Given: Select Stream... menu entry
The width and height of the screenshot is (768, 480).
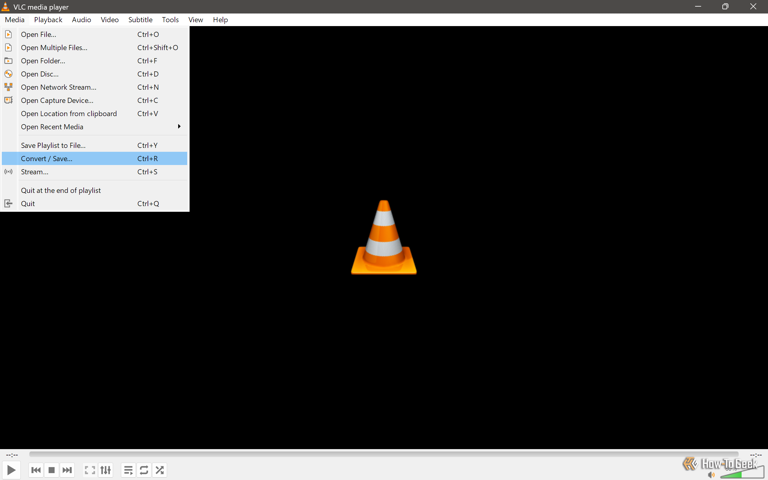Looking at the screenshot, I should click(95, 172).
